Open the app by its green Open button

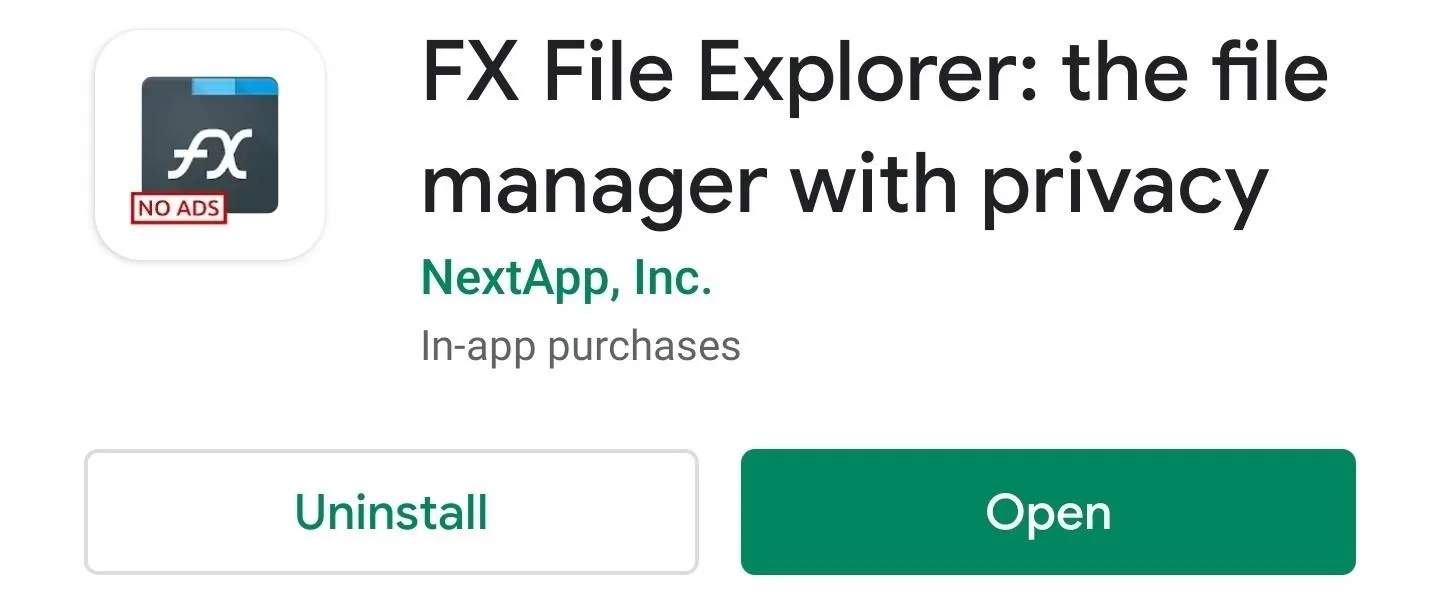point(1048,512)
